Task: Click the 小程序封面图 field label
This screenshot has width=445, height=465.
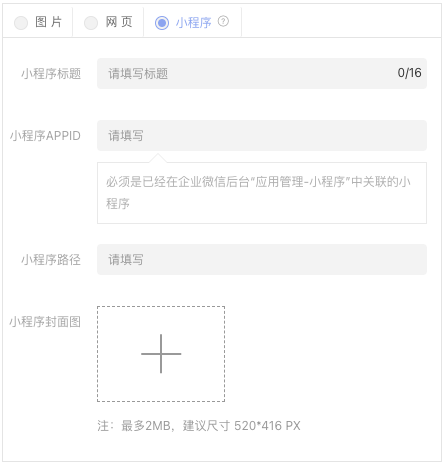Action: [45, 322]
